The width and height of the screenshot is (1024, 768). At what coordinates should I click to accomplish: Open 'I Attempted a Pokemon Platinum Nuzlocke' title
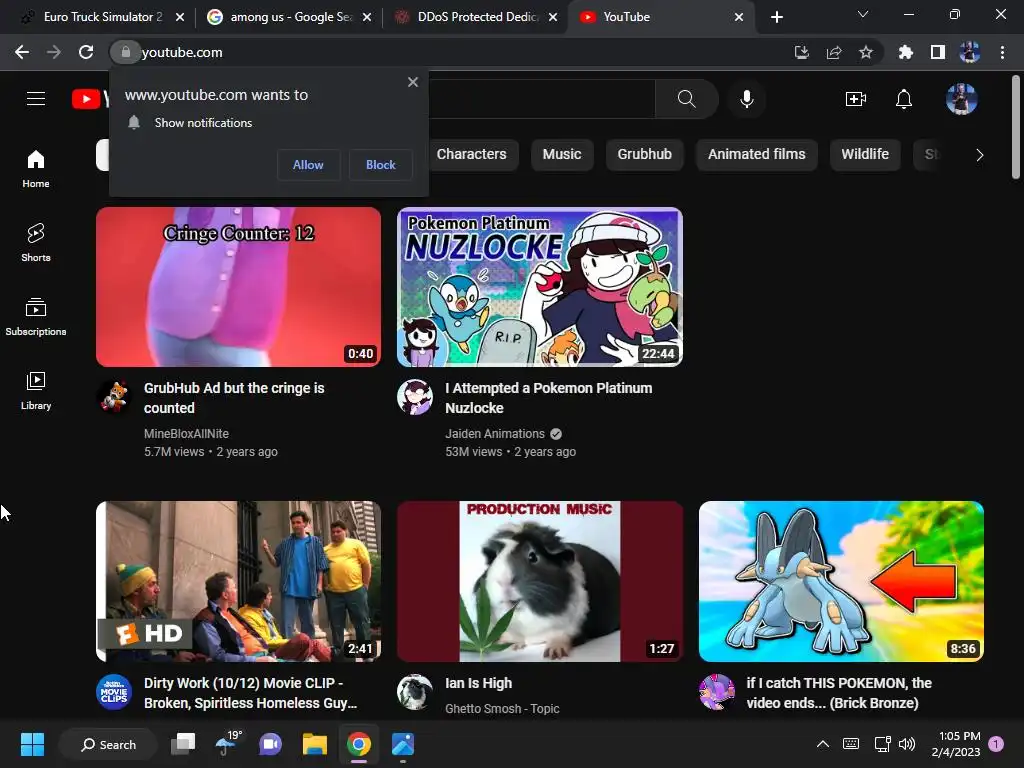549,398
